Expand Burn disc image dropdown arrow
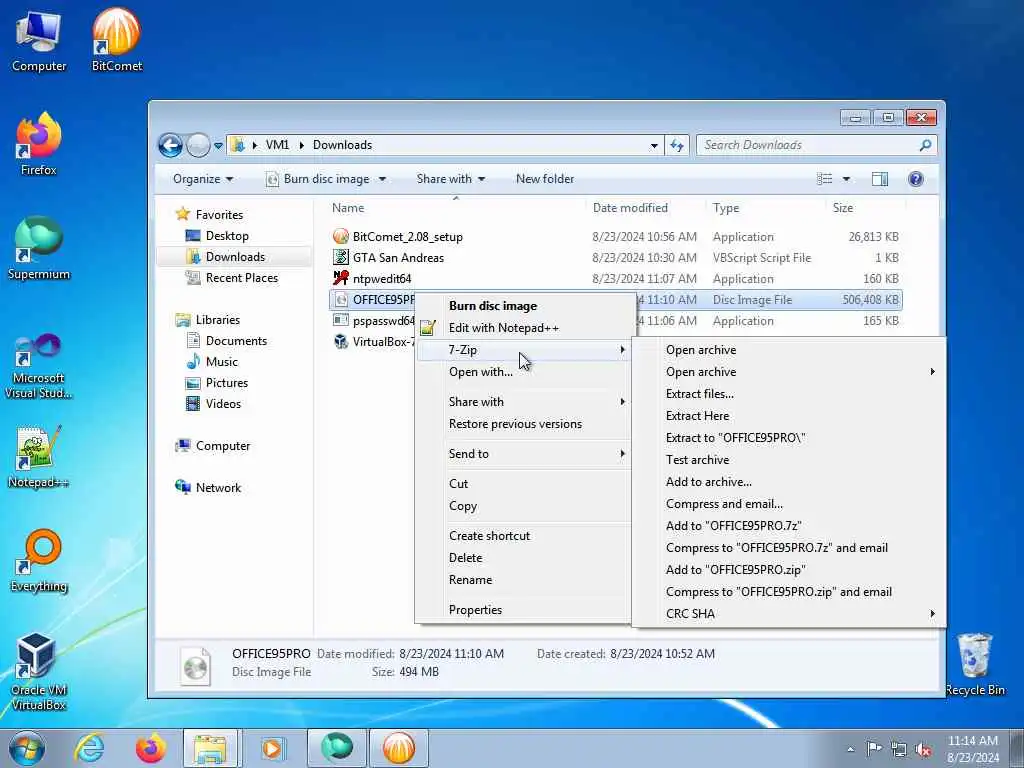Image resolution: width=1024 pixels, height=768 pixels. pyautogui.click(x=383, y=179)
